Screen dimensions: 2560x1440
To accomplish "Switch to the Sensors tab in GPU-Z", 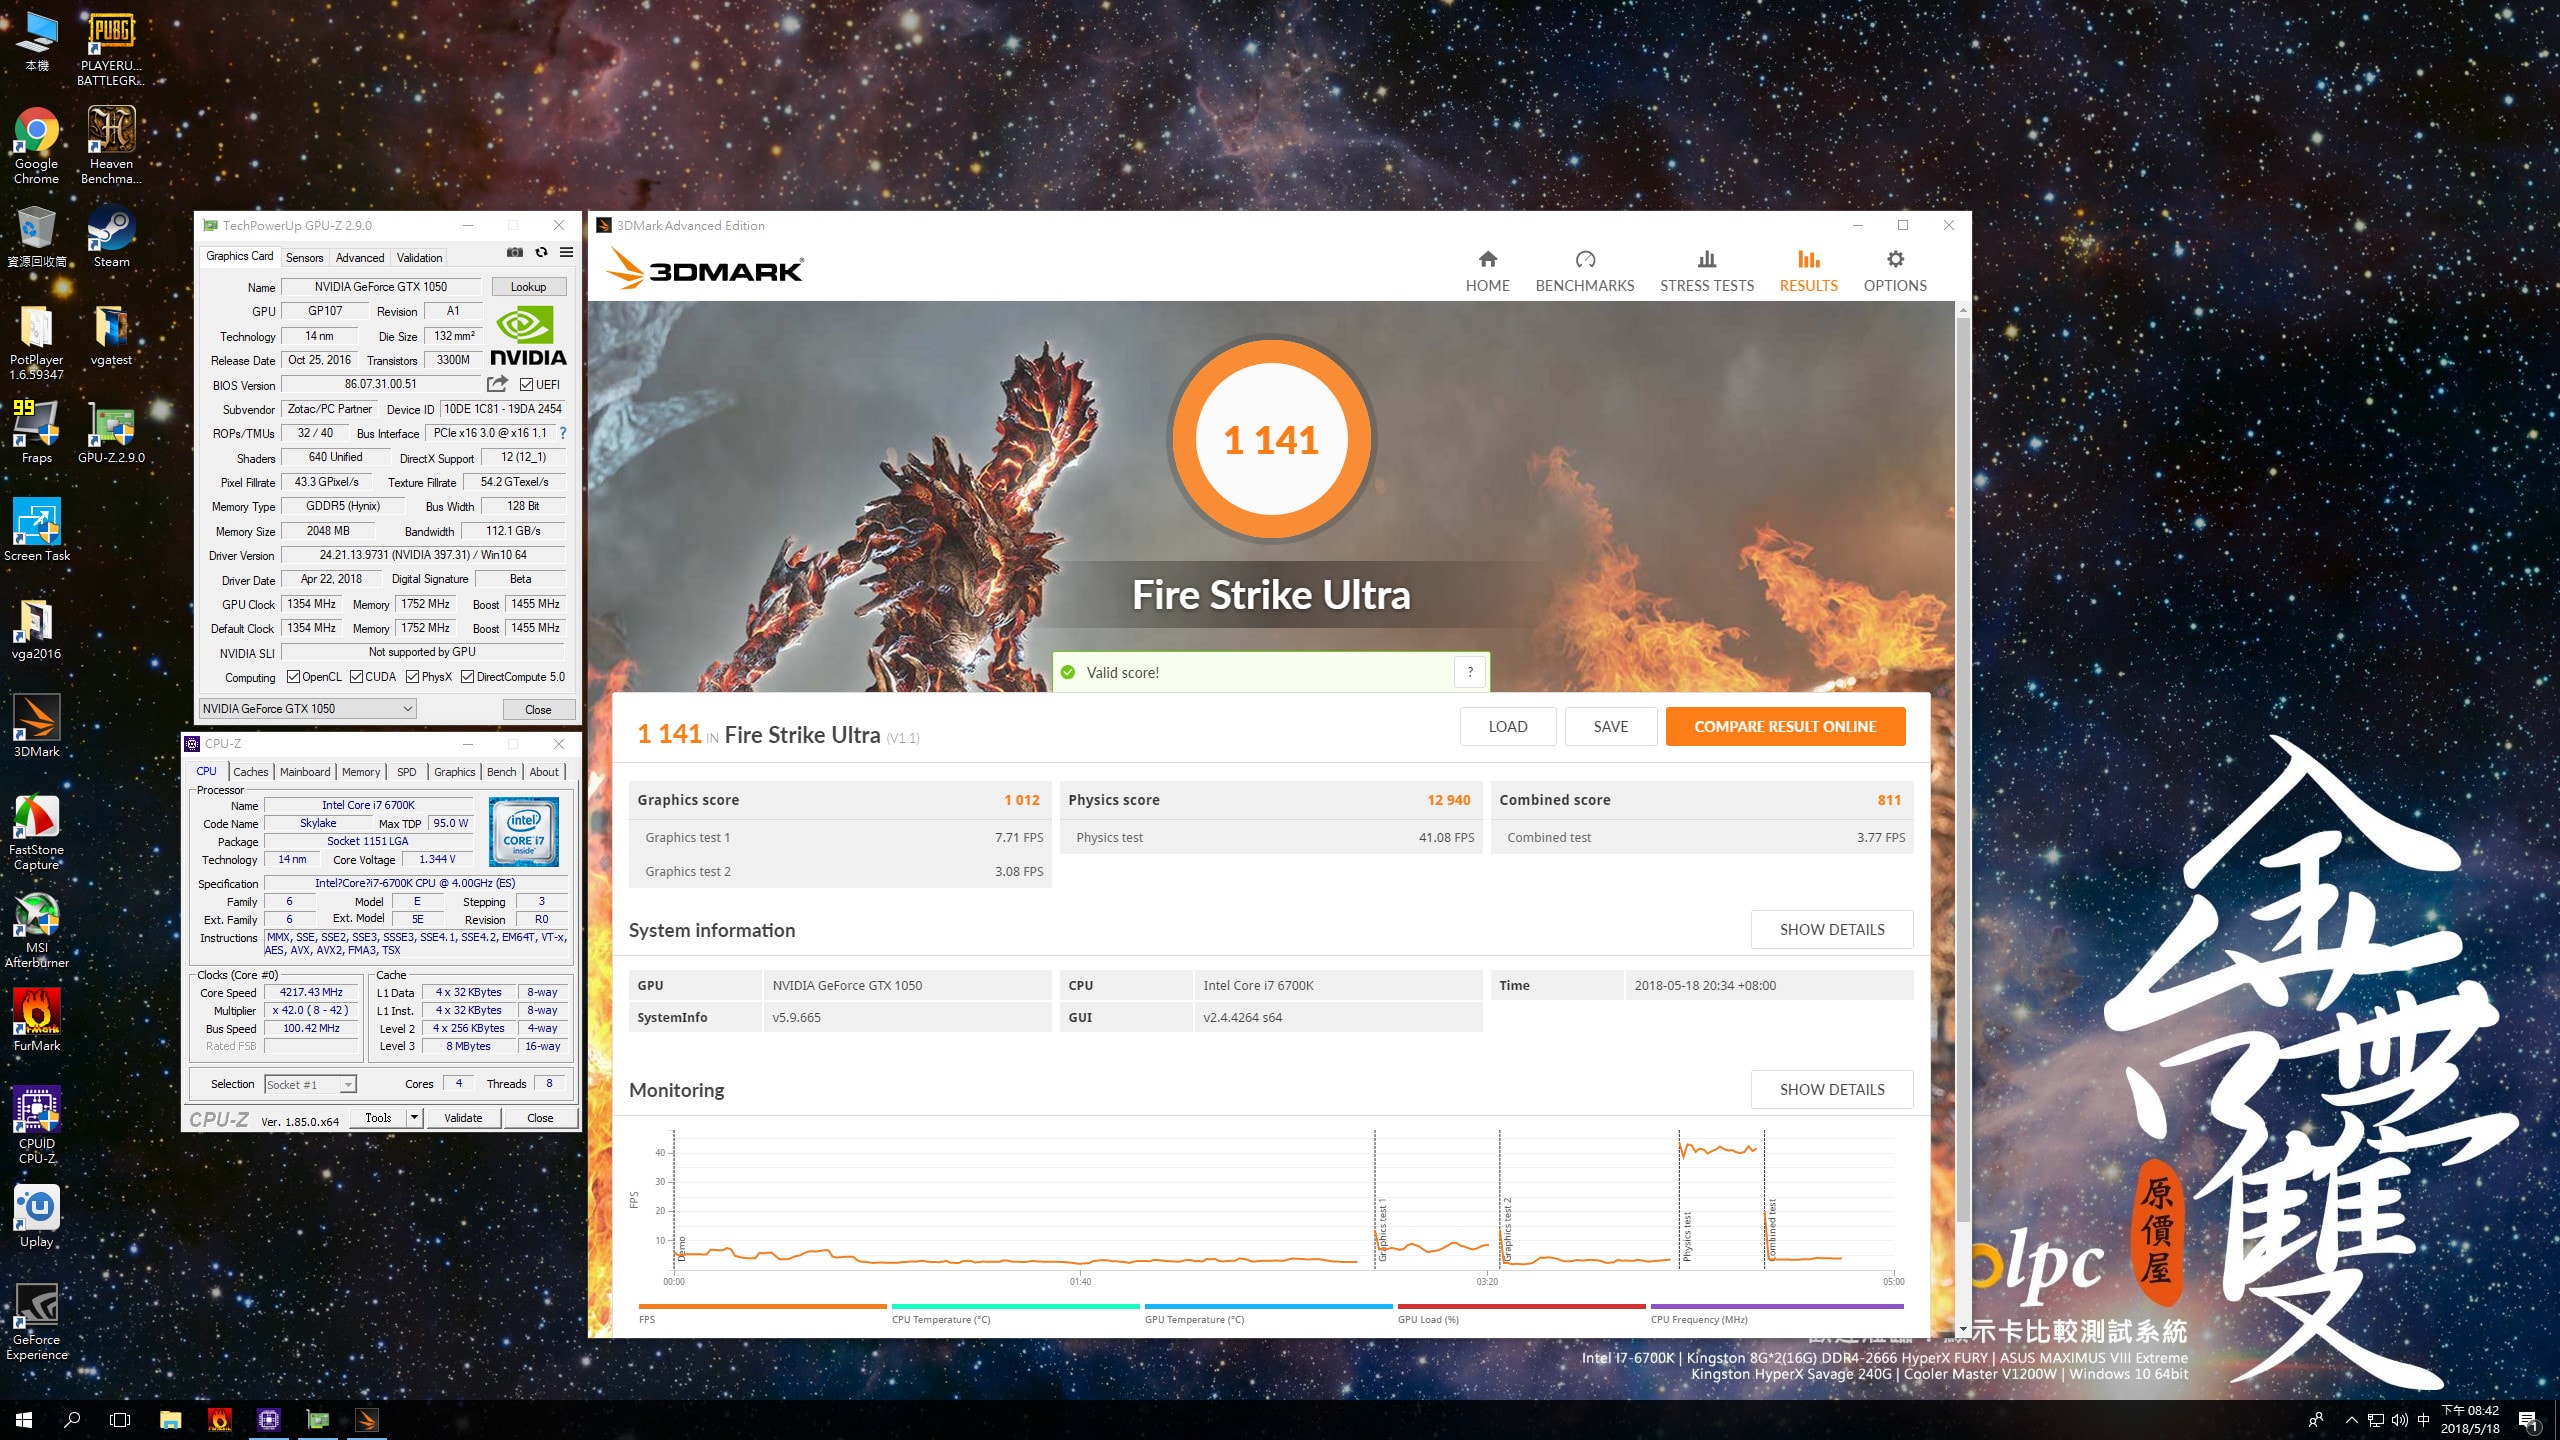I will tap(304, 257).
